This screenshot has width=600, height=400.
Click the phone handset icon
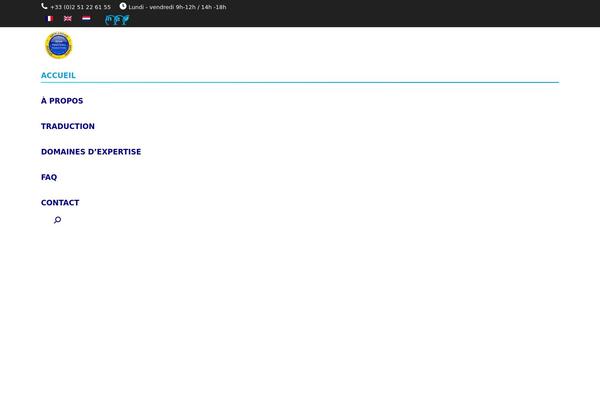click(x=44, y=6)
